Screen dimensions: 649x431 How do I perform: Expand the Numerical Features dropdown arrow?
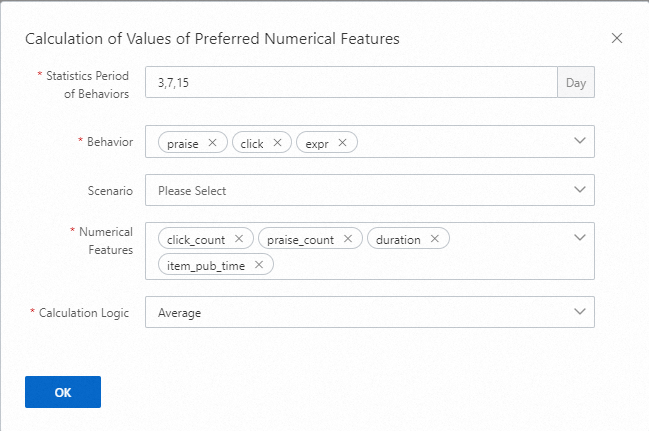coord(579,238)
